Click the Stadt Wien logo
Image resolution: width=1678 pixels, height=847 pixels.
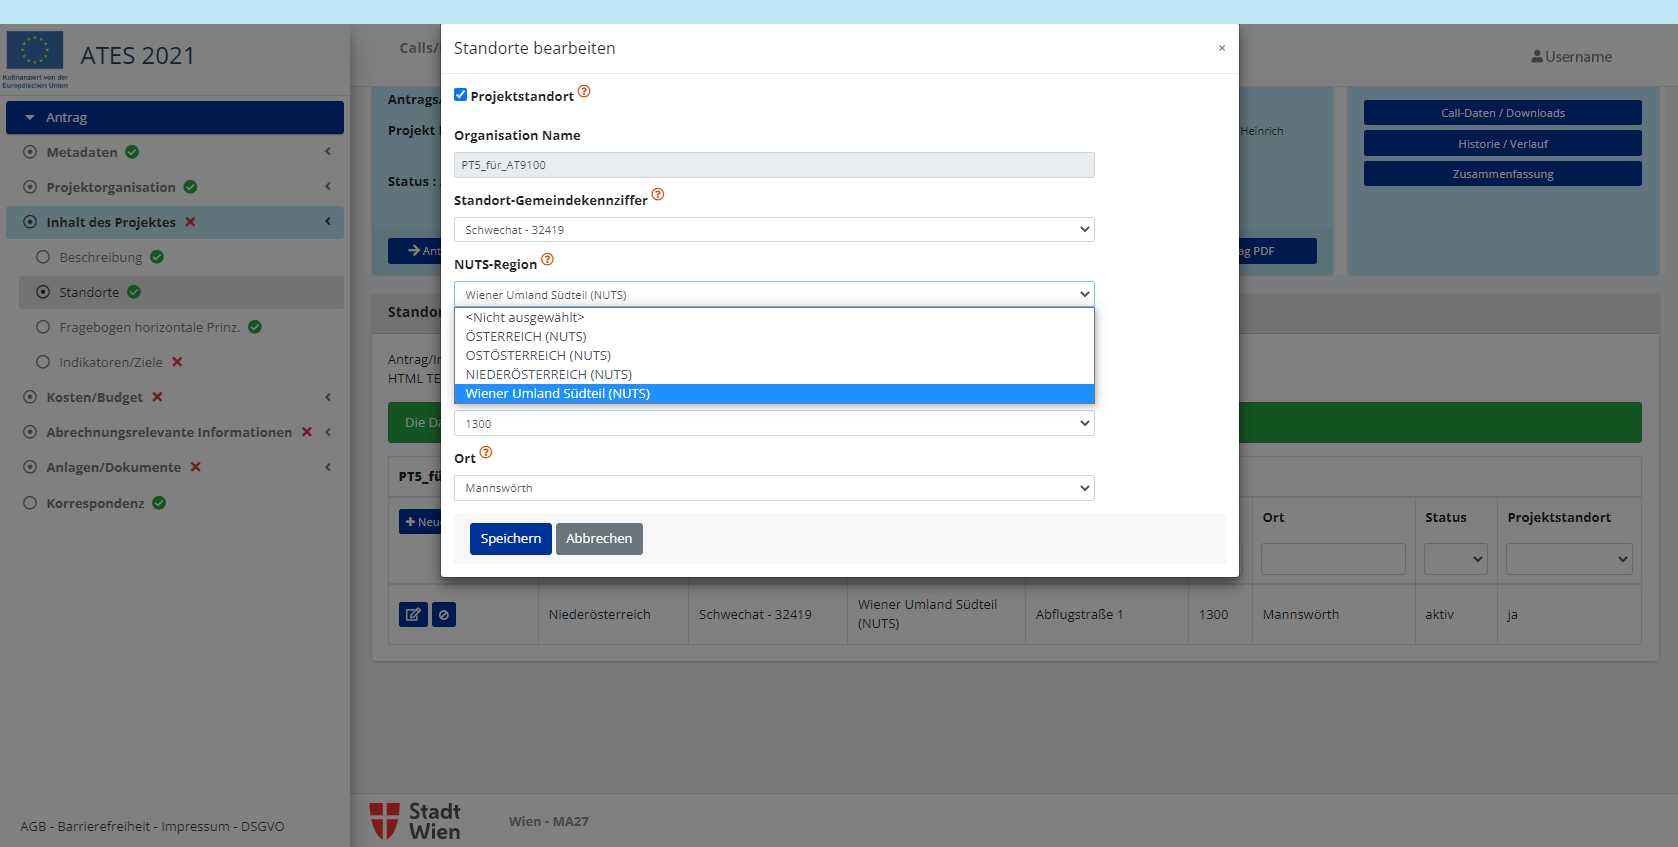pyautogui.click(x=415, y=821)
